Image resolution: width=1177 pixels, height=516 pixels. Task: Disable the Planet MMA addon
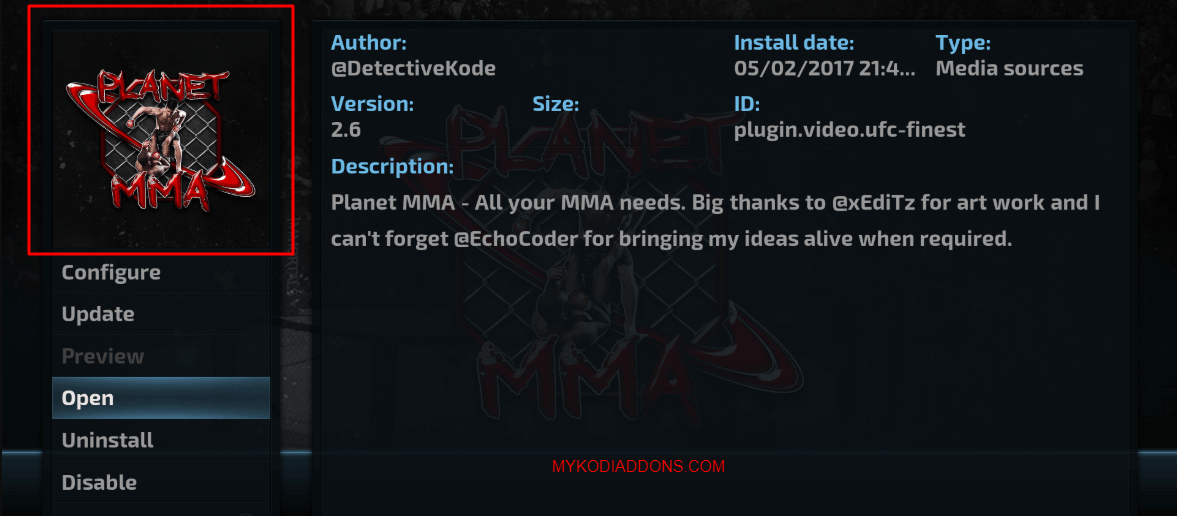pyautogui.click(x=161, y=482)
